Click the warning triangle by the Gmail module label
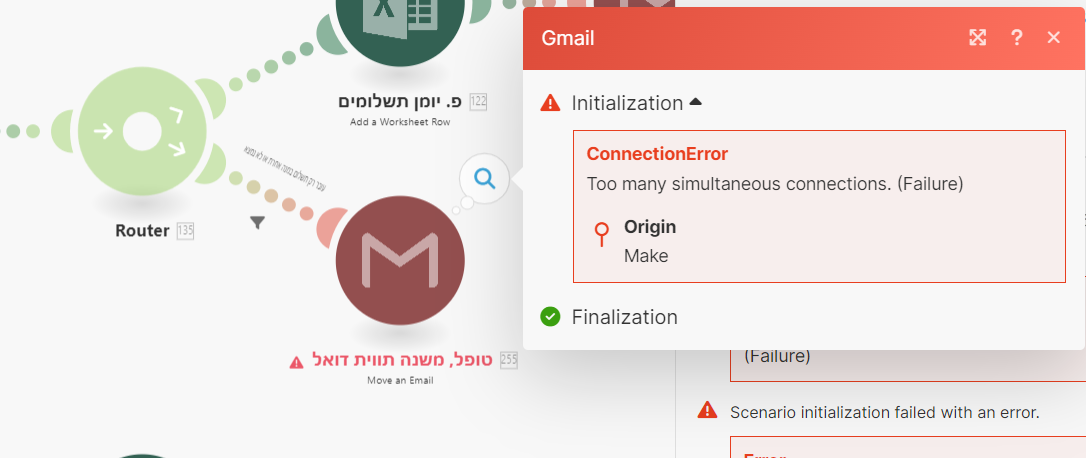The width and height of the screenshot is (1086, 458). pyautogui.click(x=296, y=361)
